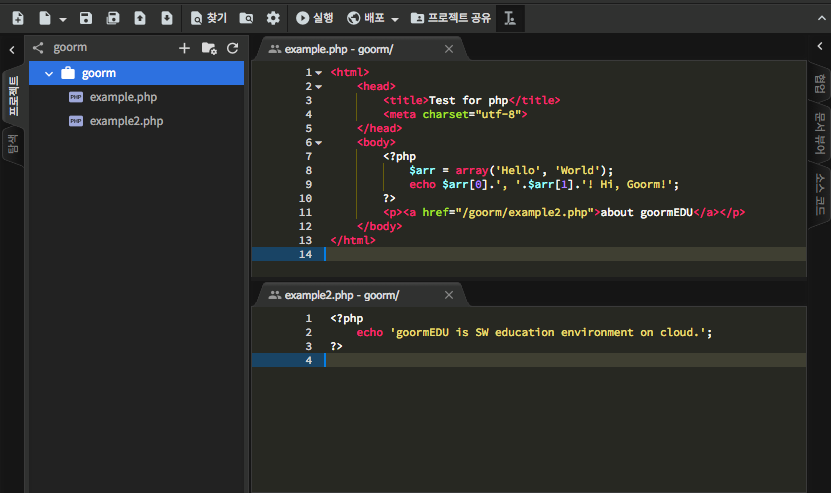
Task: Fold the html tag on line 1
Action: (x=318, y=72)
